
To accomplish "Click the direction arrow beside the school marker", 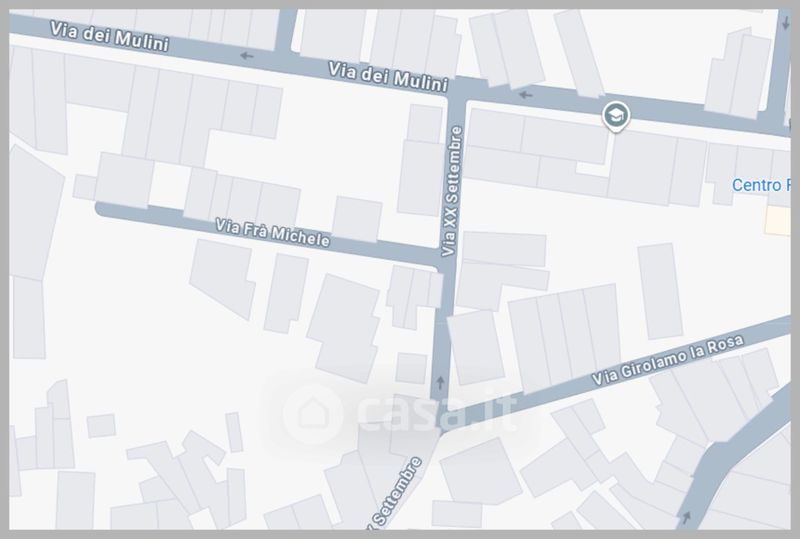I will pos(526,94).
